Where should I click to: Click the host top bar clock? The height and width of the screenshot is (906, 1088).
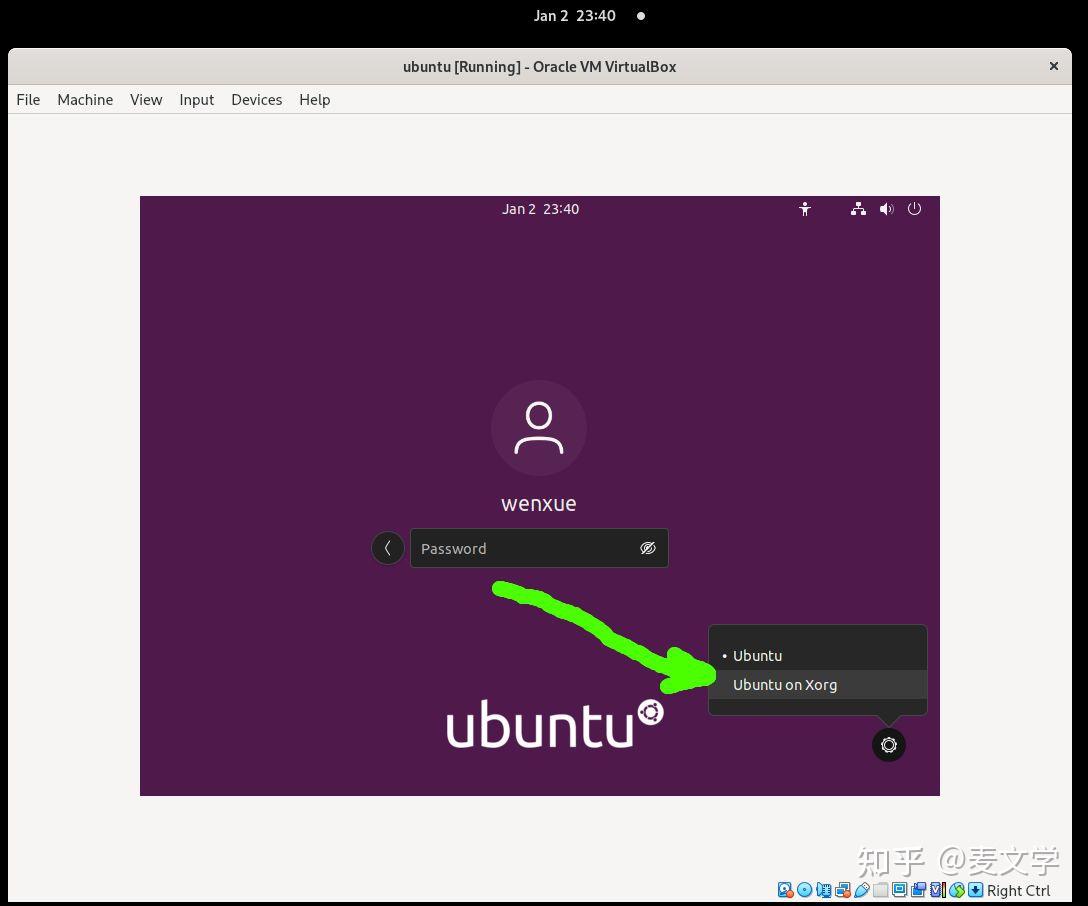tap(575, 16)
